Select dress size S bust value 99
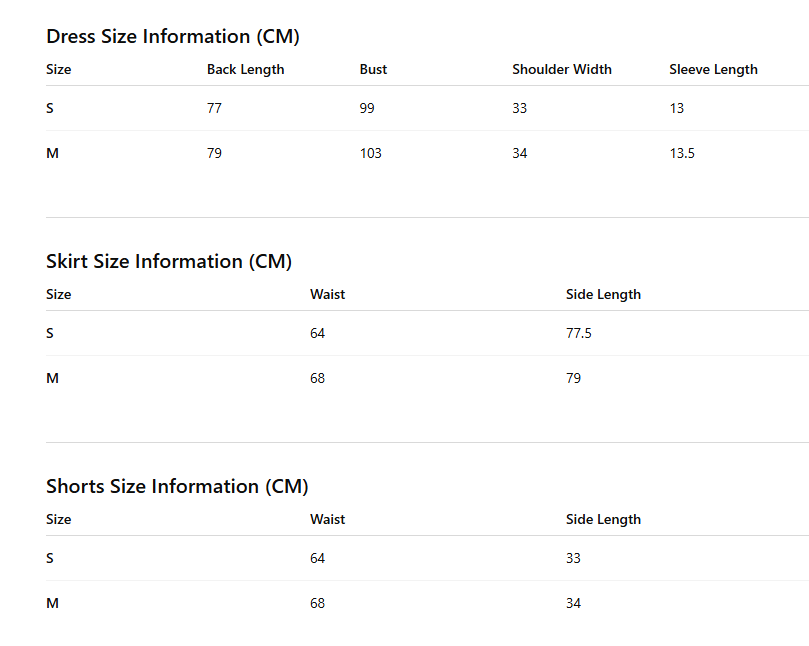 coord(367,108)
